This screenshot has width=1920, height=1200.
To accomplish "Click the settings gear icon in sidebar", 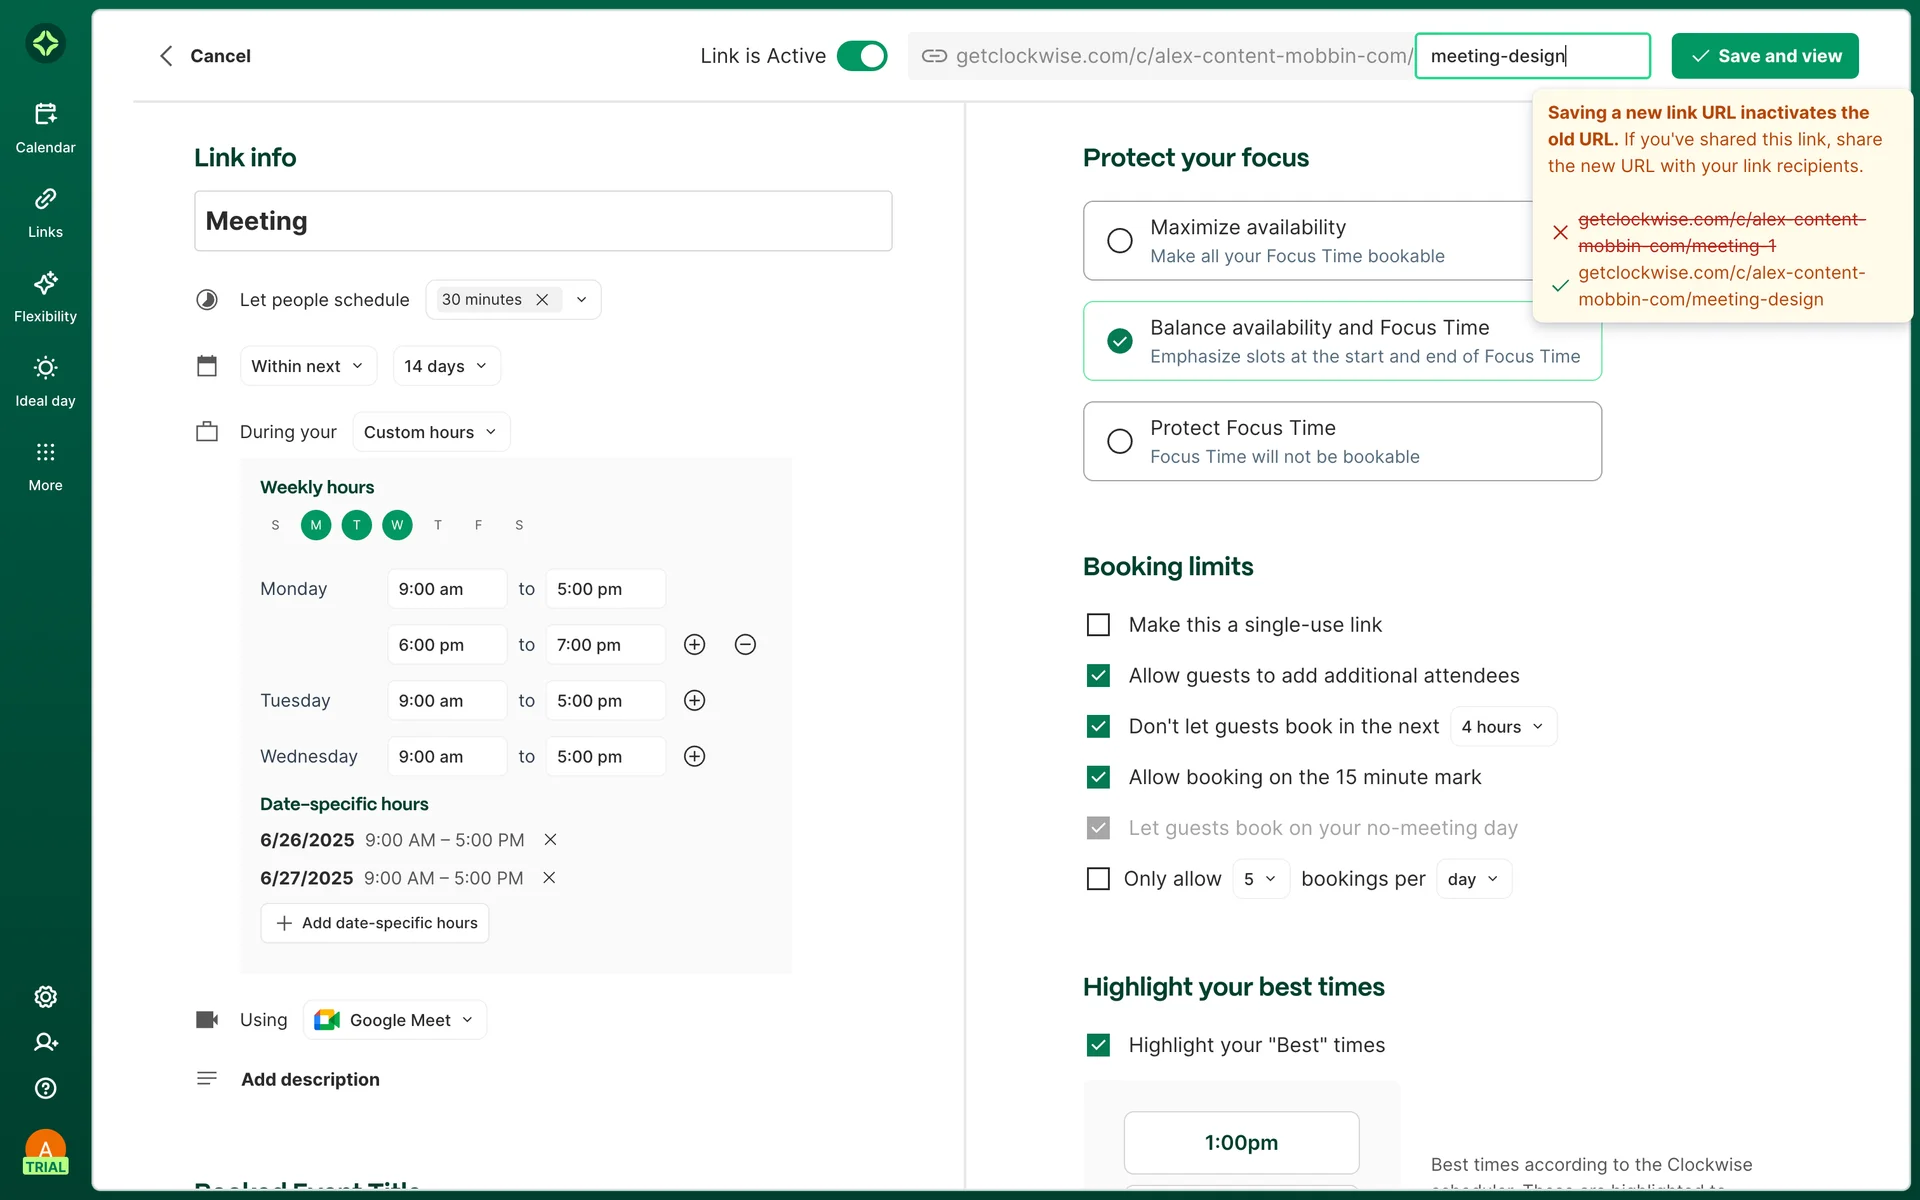I will click(x=45, y=997).
